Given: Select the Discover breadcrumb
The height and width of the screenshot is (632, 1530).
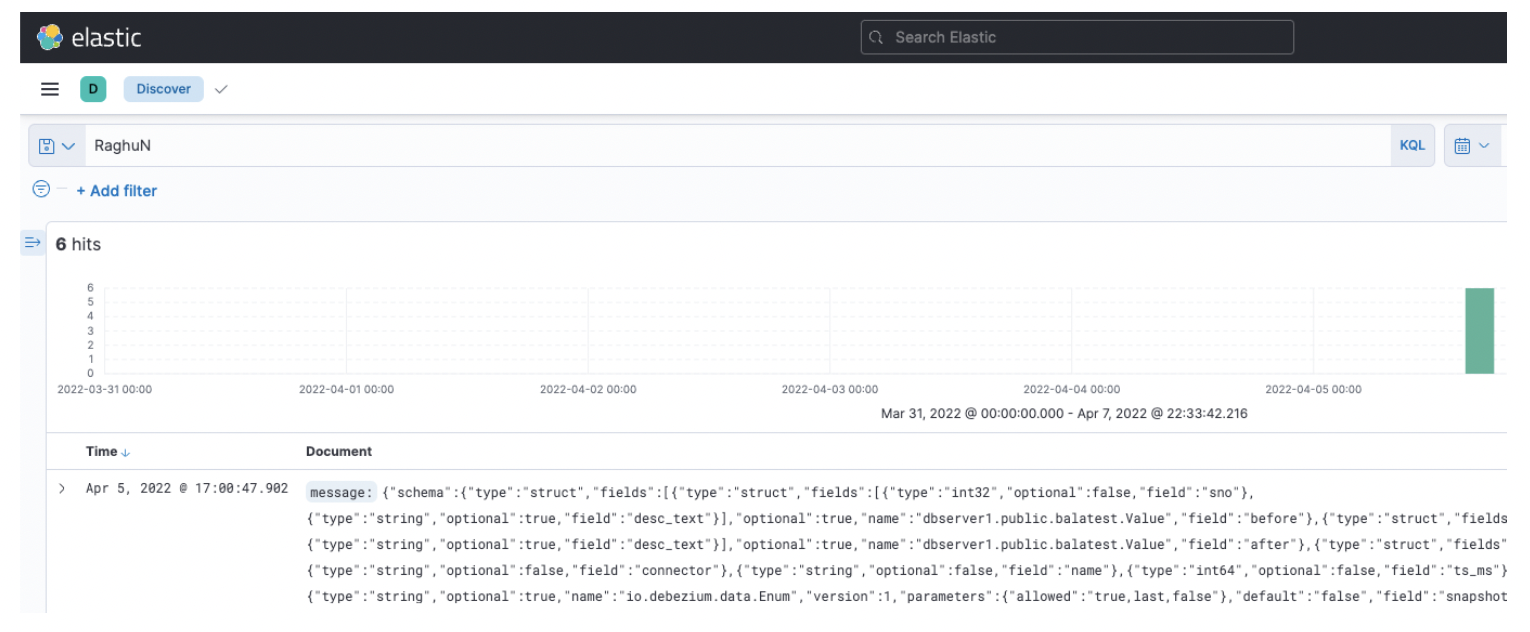Looking at the screenshot, I should point(163,89).
